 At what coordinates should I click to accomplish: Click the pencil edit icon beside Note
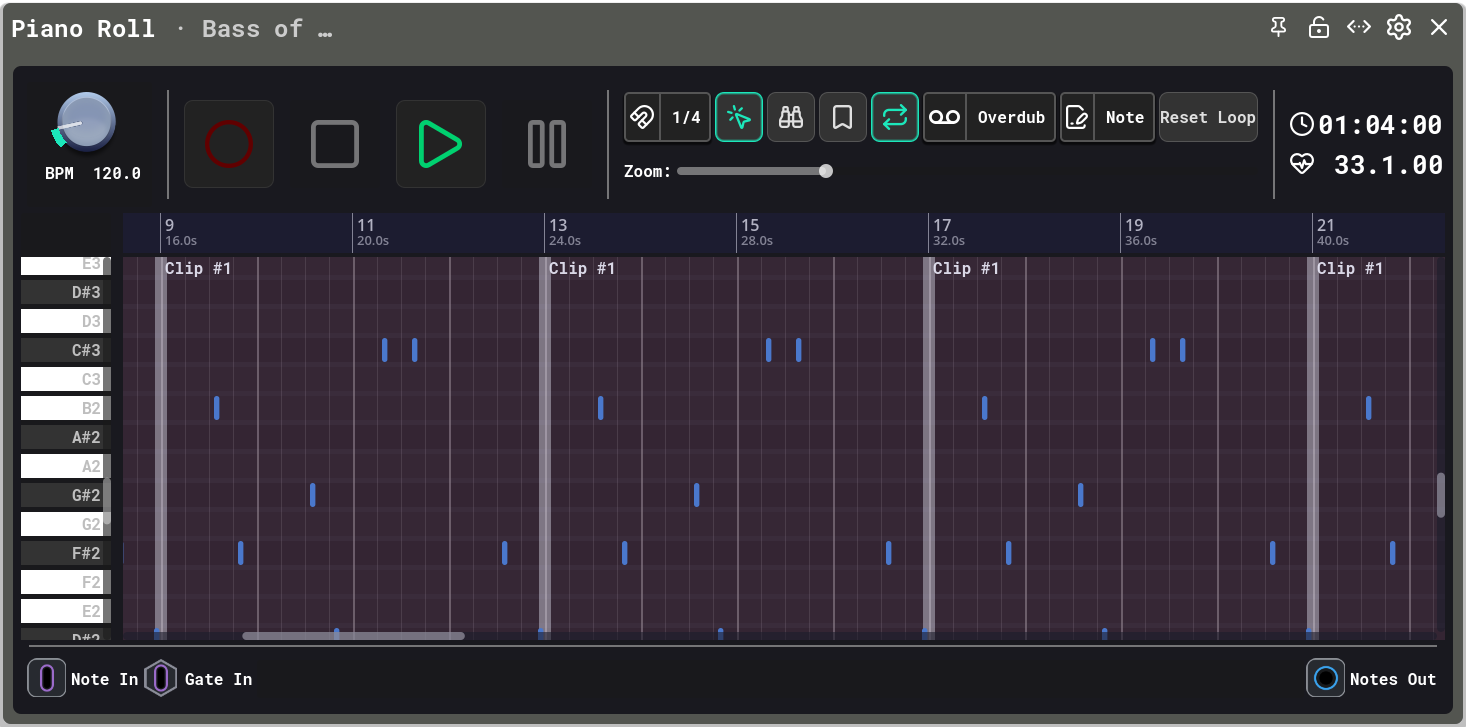1077,117
